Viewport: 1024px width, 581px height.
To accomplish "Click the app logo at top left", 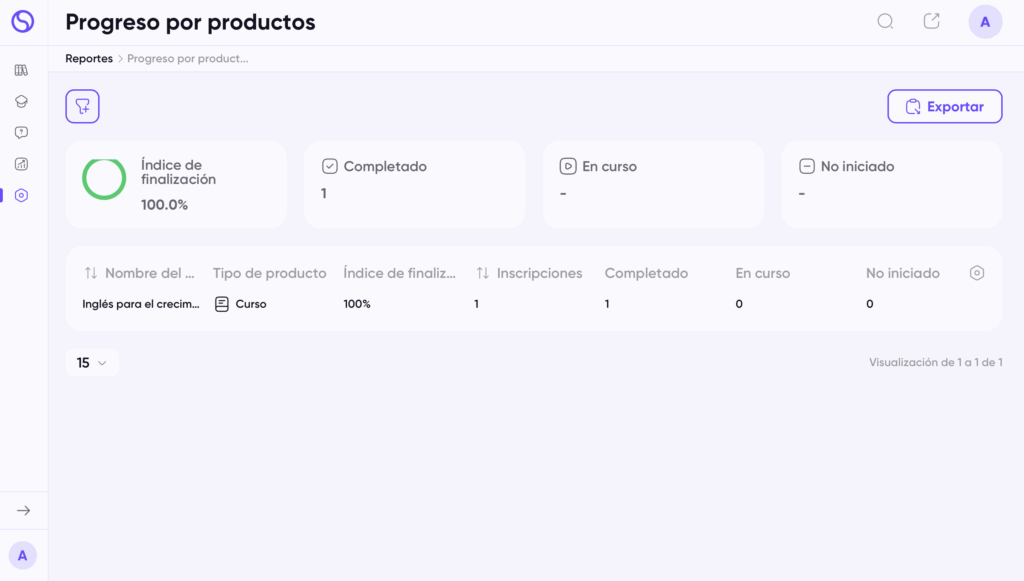I will pyautogui.click(x=23, y=22).
